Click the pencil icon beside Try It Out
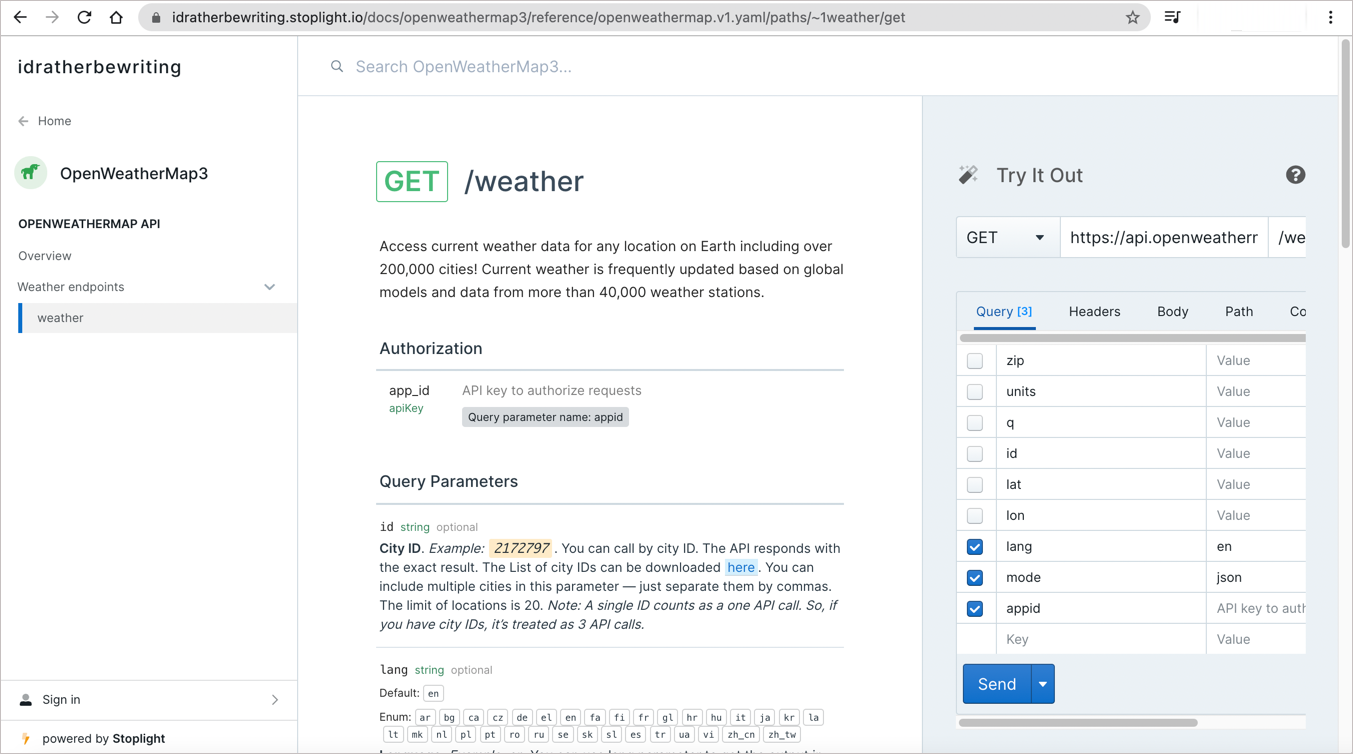 click(968, 173)
